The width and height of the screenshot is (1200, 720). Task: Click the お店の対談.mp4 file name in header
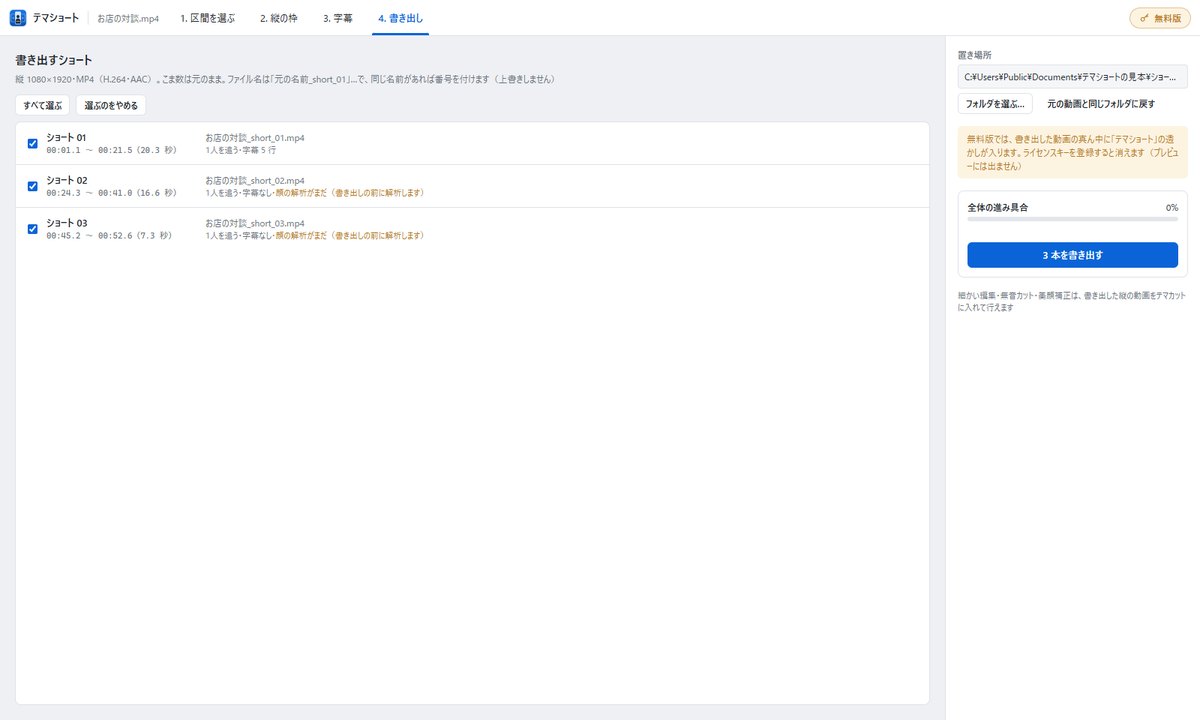coord(128,19)
